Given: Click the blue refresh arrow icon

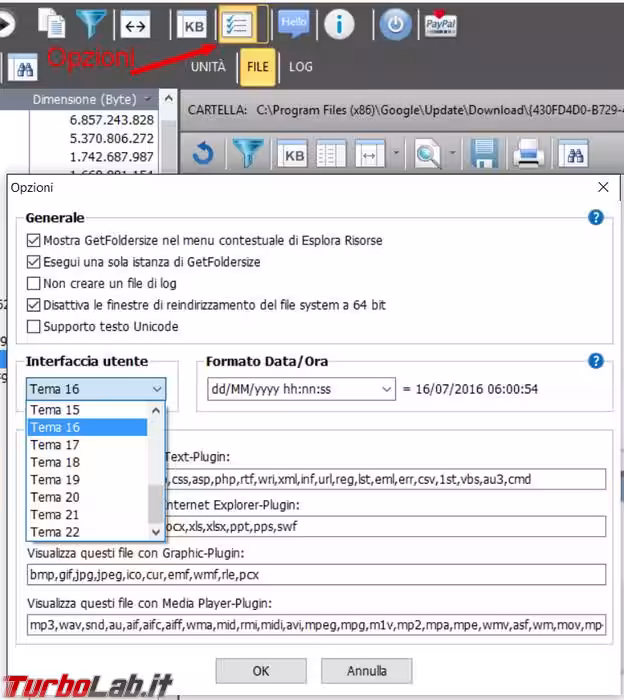Looking at the screenshot, I should [x=204, y=154].
